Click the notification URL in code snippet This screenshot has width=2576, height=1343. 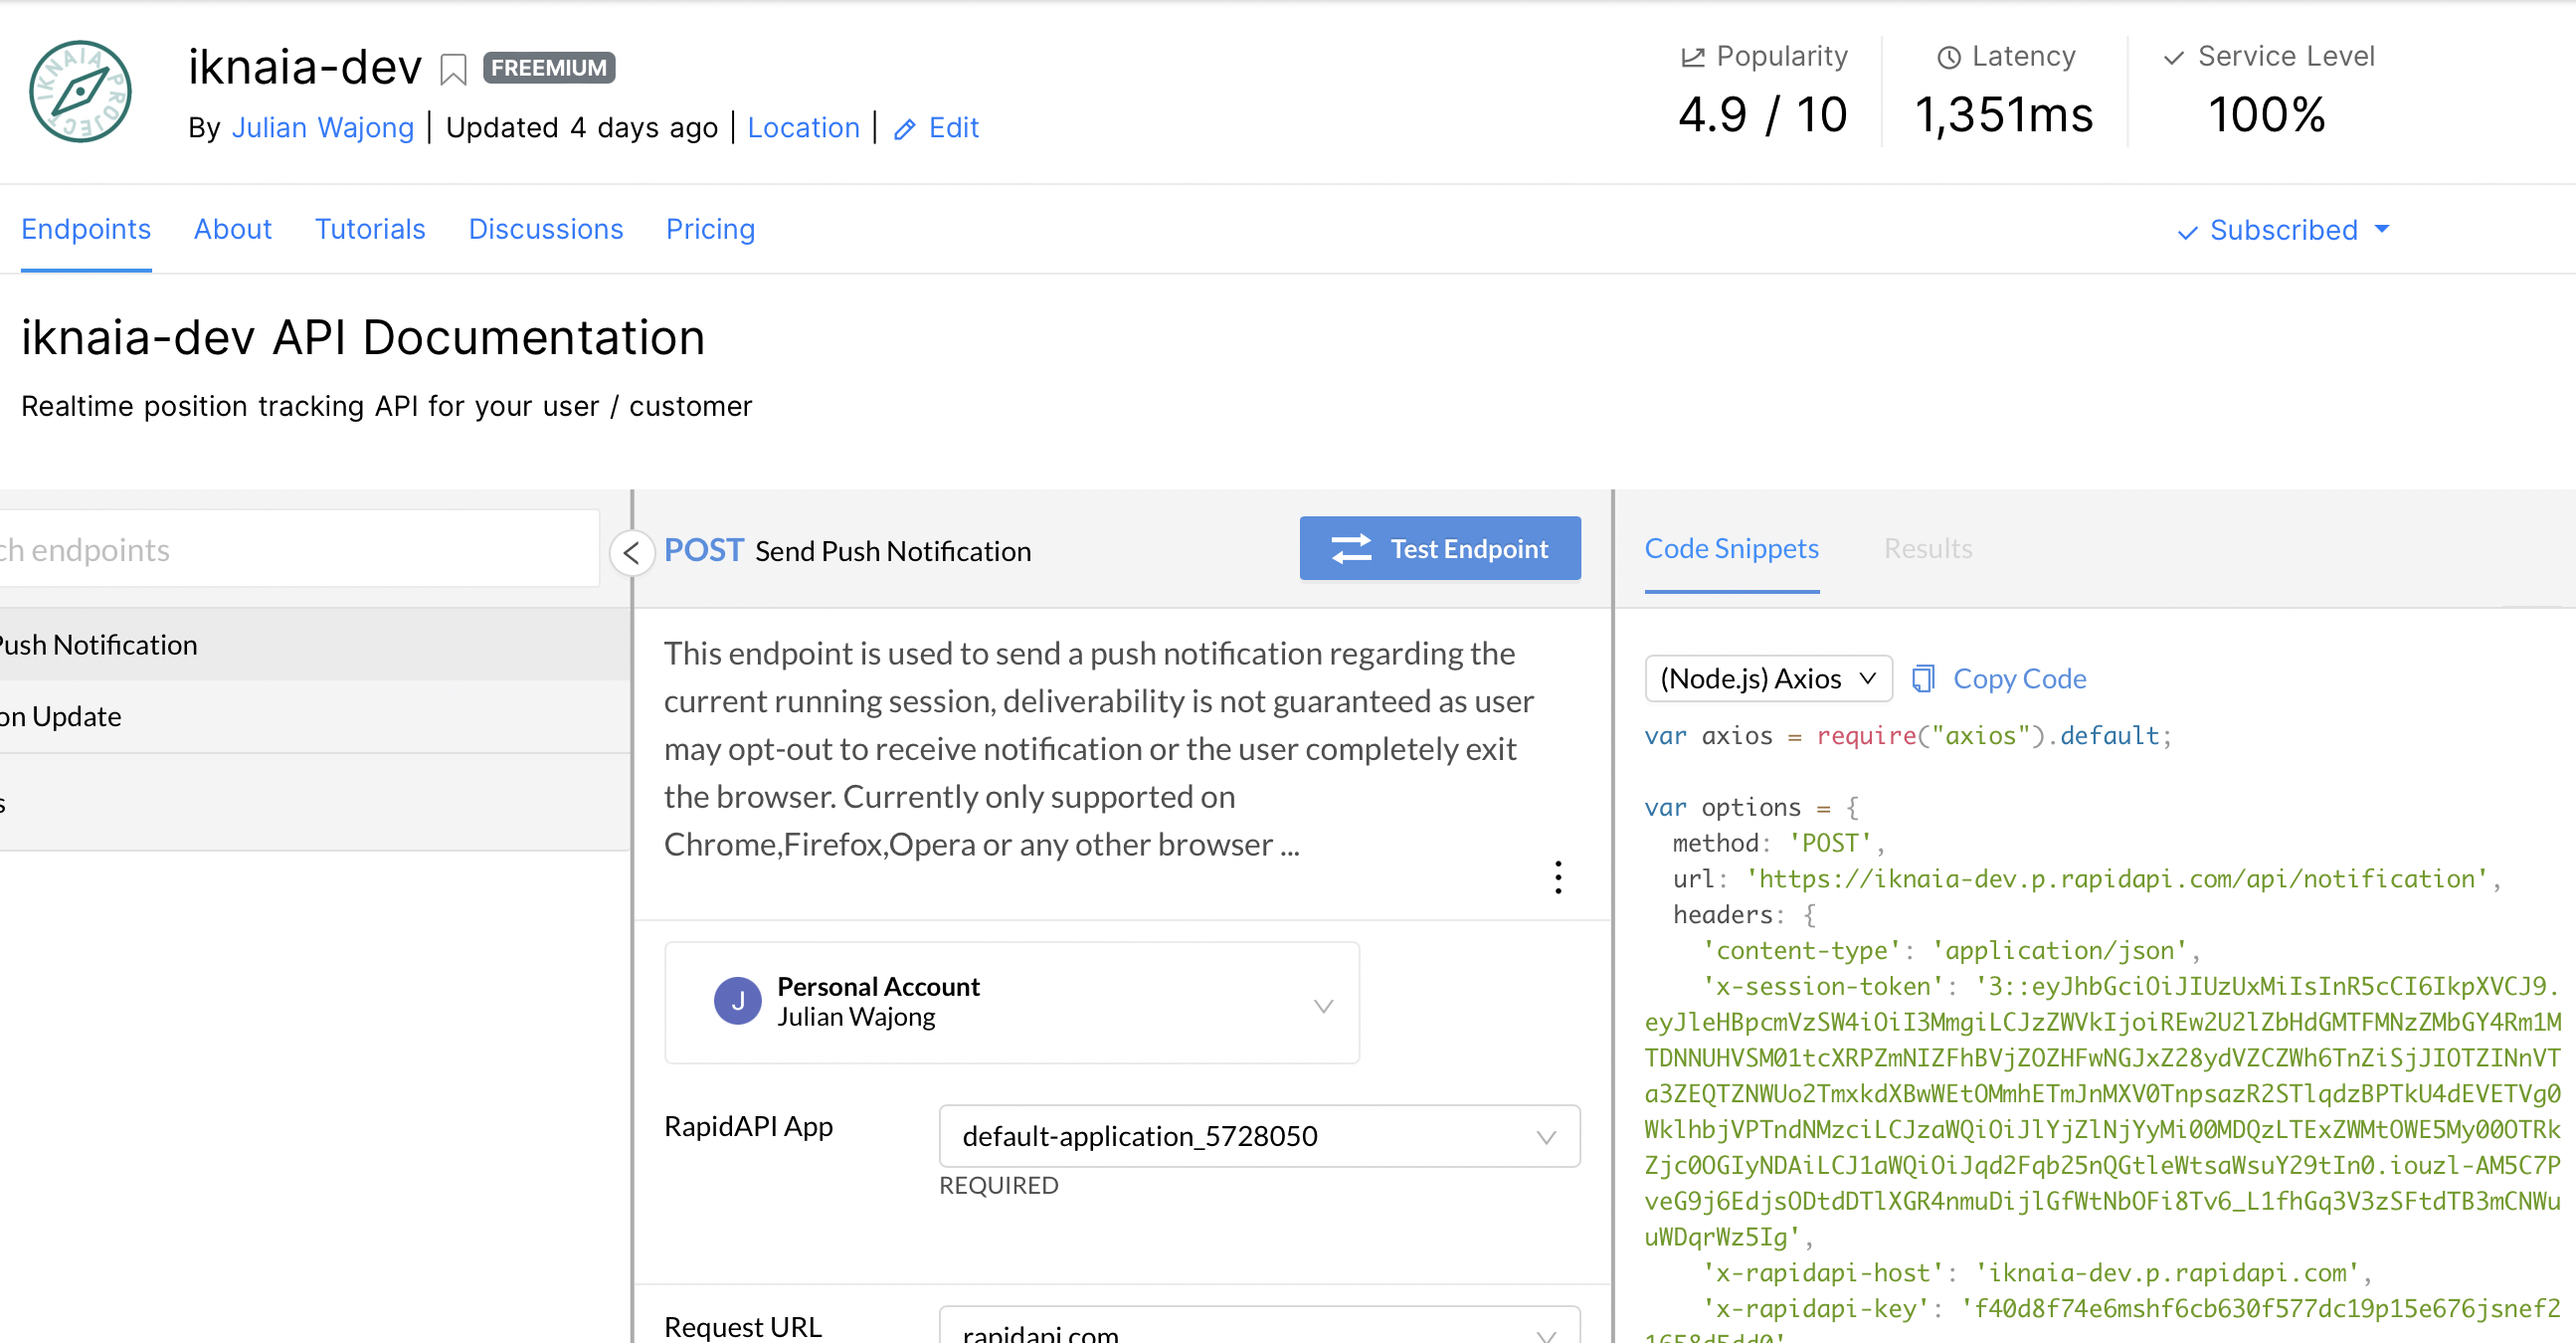point(2117,879)
